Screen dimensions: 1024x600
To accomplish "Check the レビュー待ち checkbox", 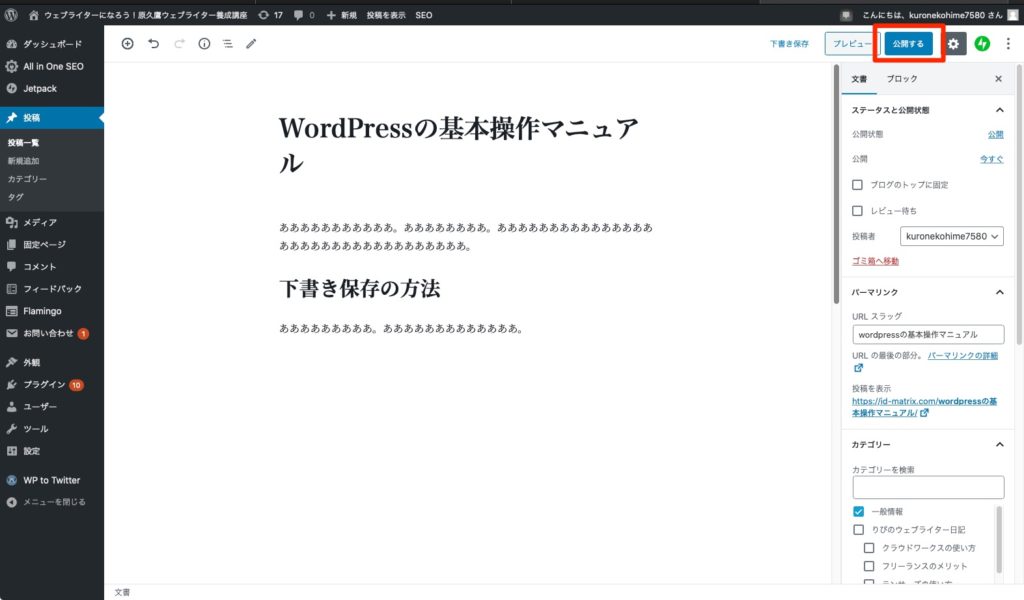I will point(857,211).
